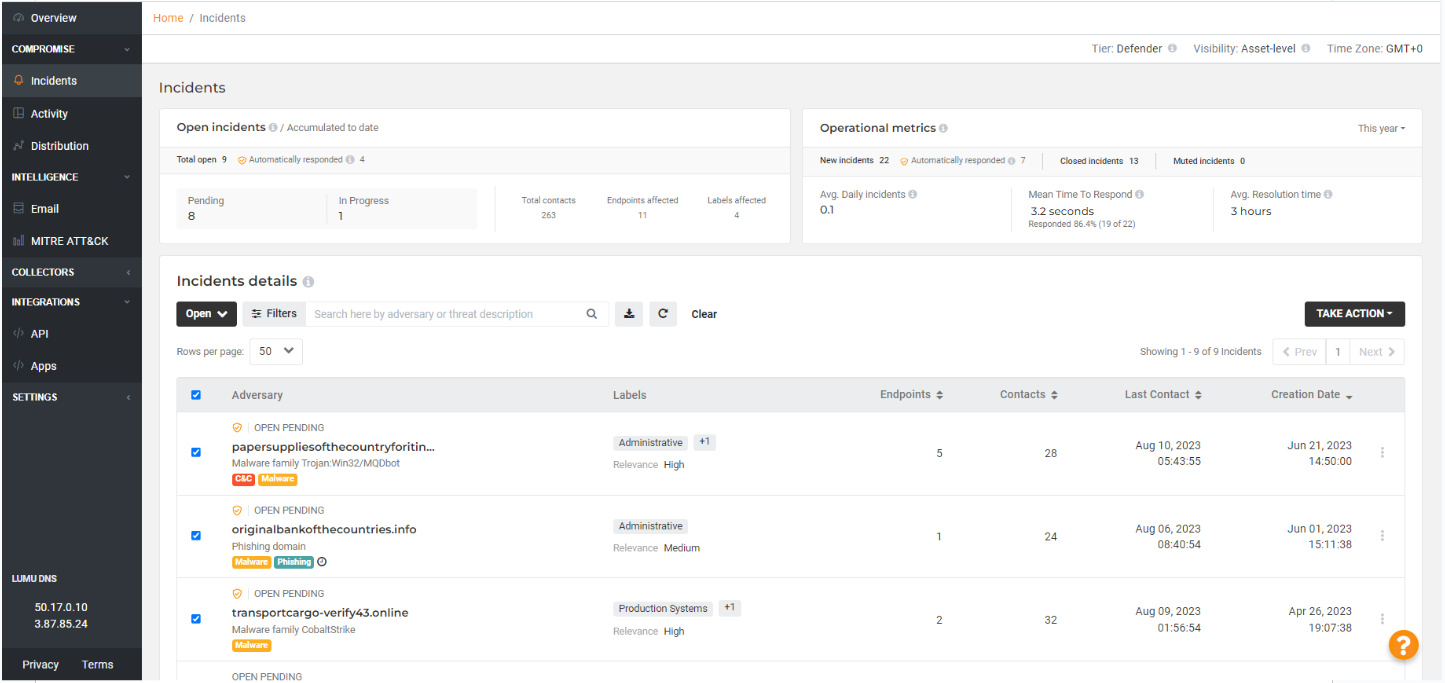Uncheck the papersuppliesofthecountry incident checkbox
The width and height of the screenshot is (1445, 683).
pos(196,452)
